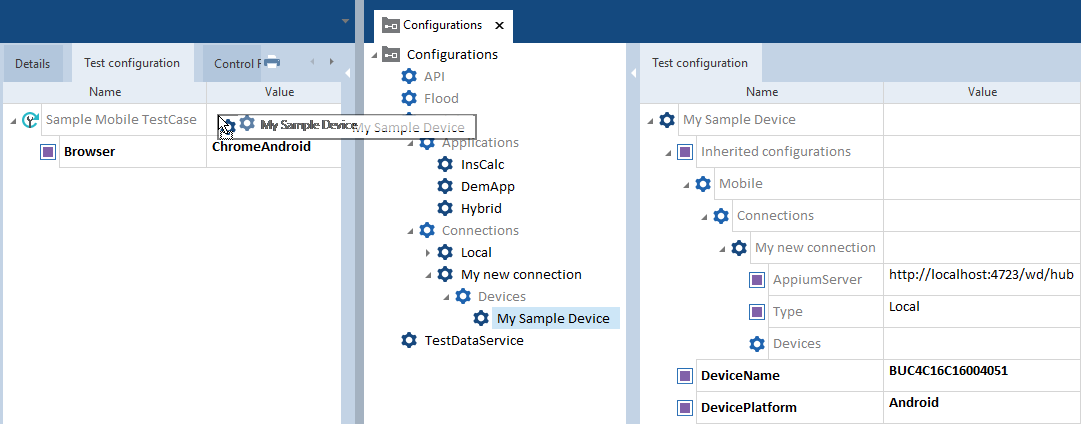This screenshot has width=1081, height=424.
Task: Click the DevicePlatform property square icon
Action: tap(685, 407)
